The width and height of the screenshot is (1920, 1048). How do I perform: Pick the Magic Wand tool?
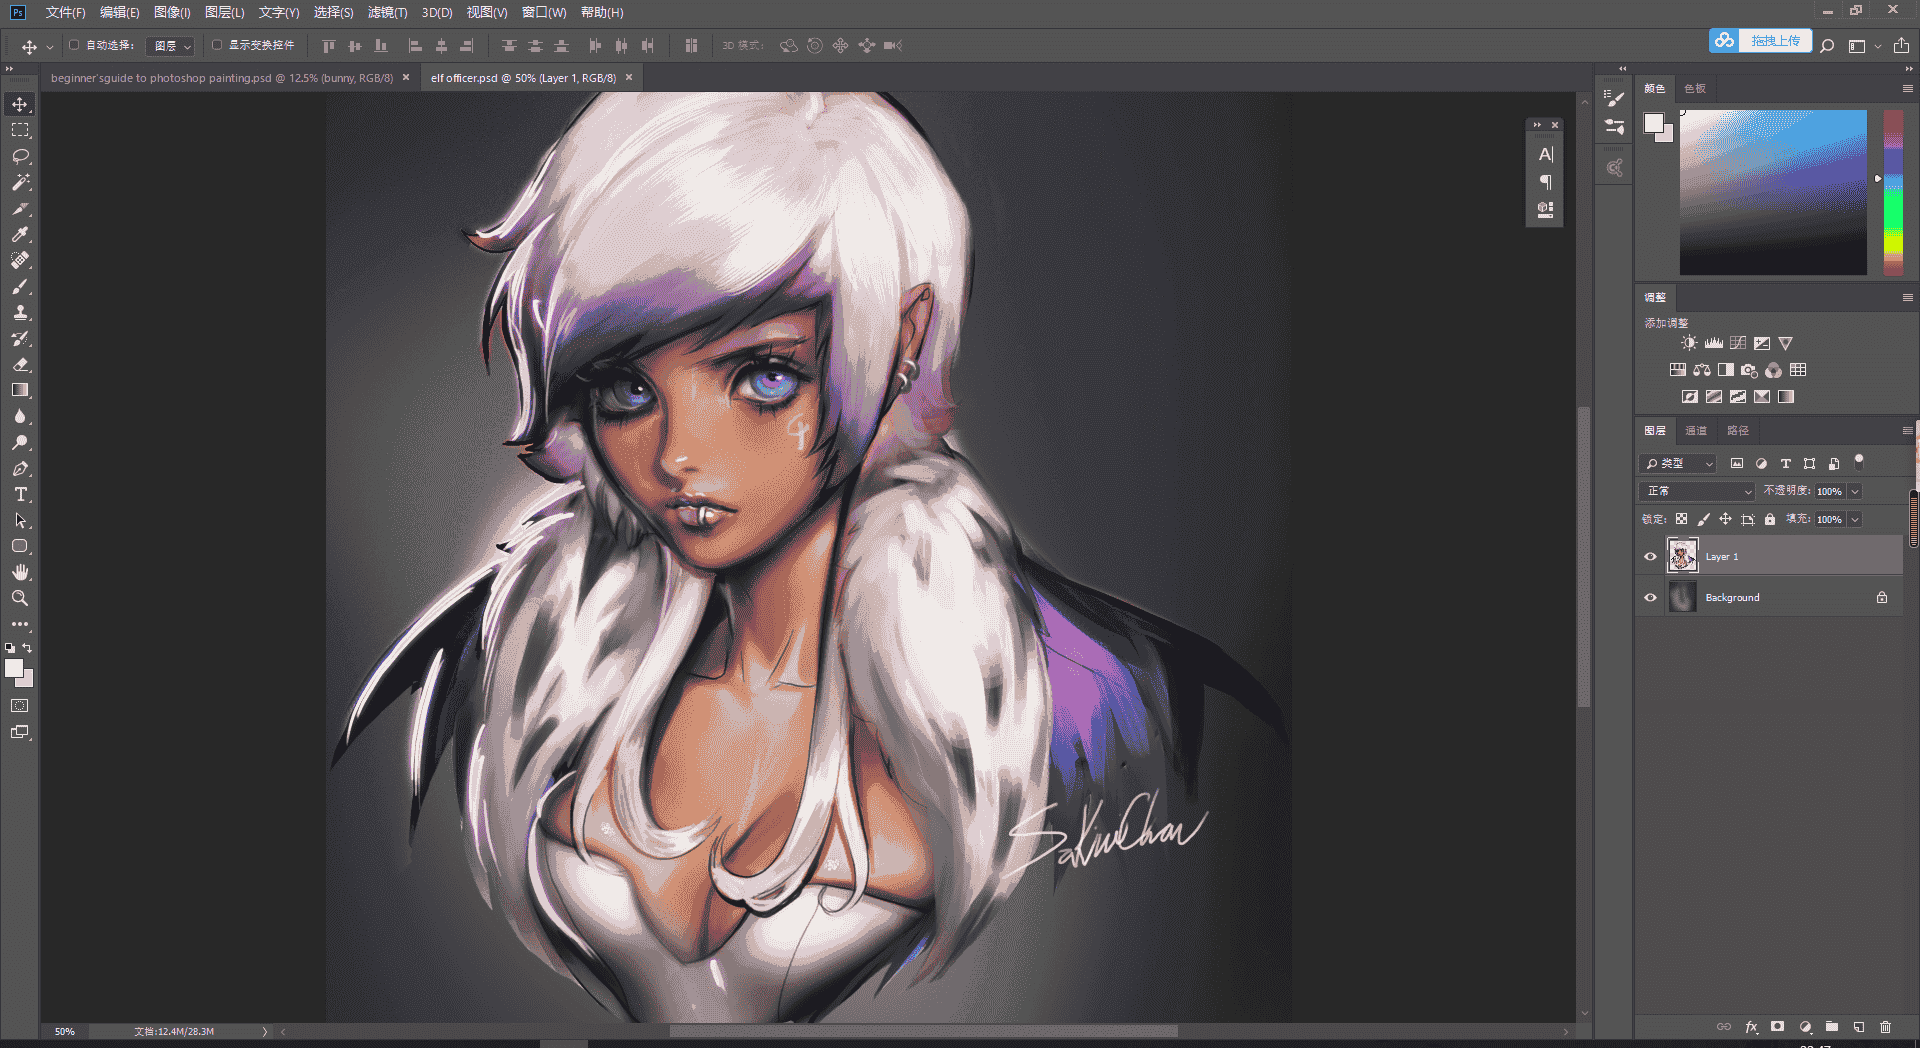[x=20, y=182]
